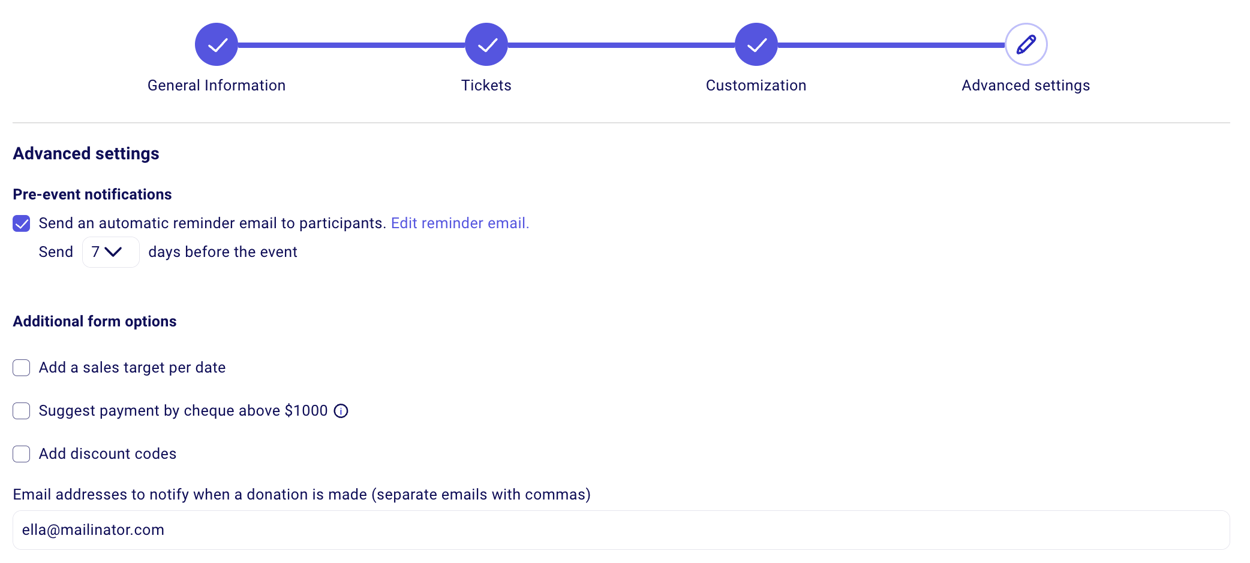Viewport: 1250px width, 563px height.
Task: Open the Edit reminder email link
Action: [459, 223]
